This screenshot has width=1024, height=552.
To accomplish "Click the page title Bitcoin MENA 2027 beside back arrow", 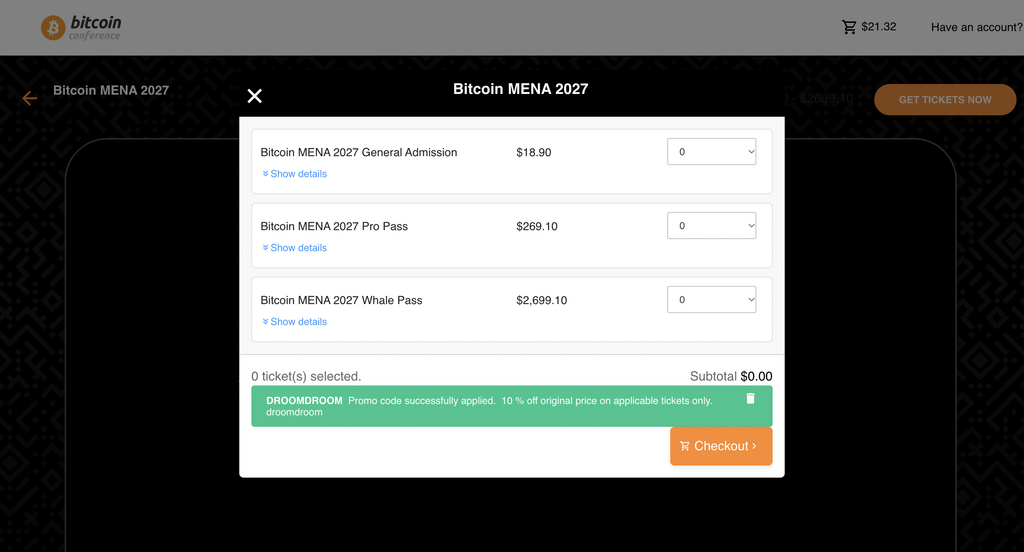I will [x=111, y=90].
